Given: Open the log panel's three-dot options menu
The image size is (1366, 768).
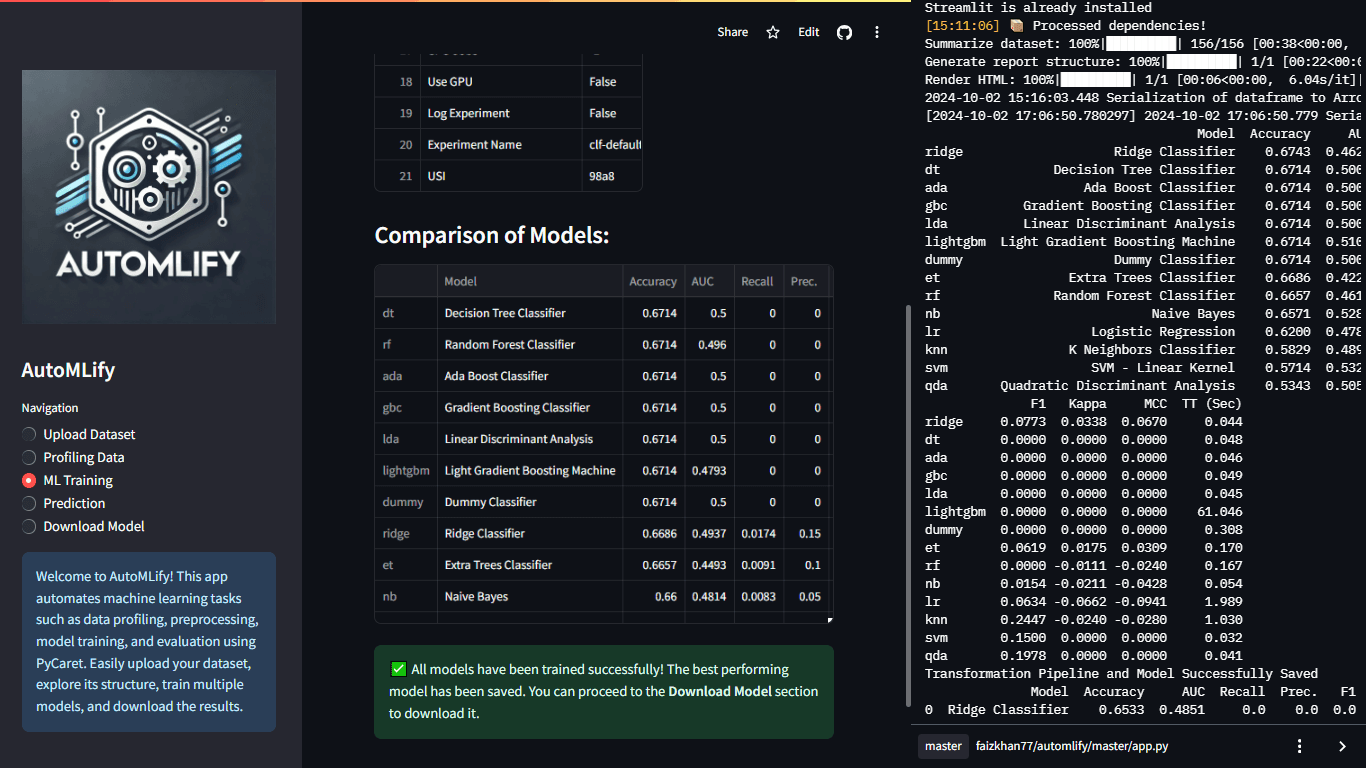Looking at the screenshot, I should click(1299, 746).
